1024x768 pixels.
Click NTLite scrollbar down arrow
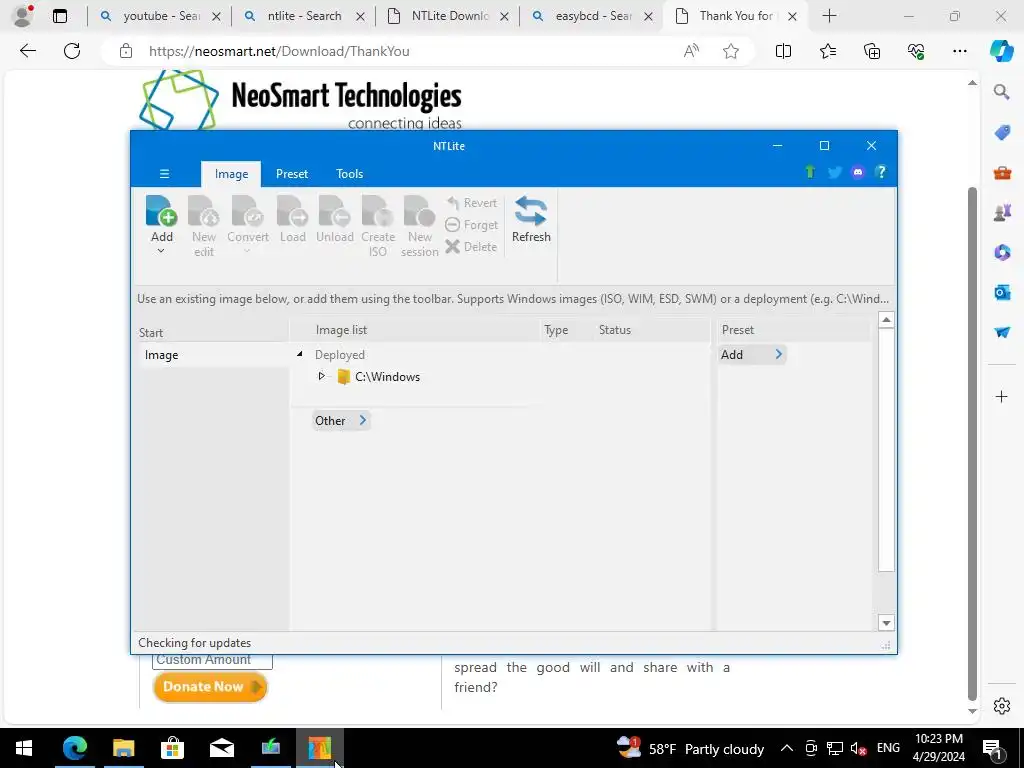point(886,623)
